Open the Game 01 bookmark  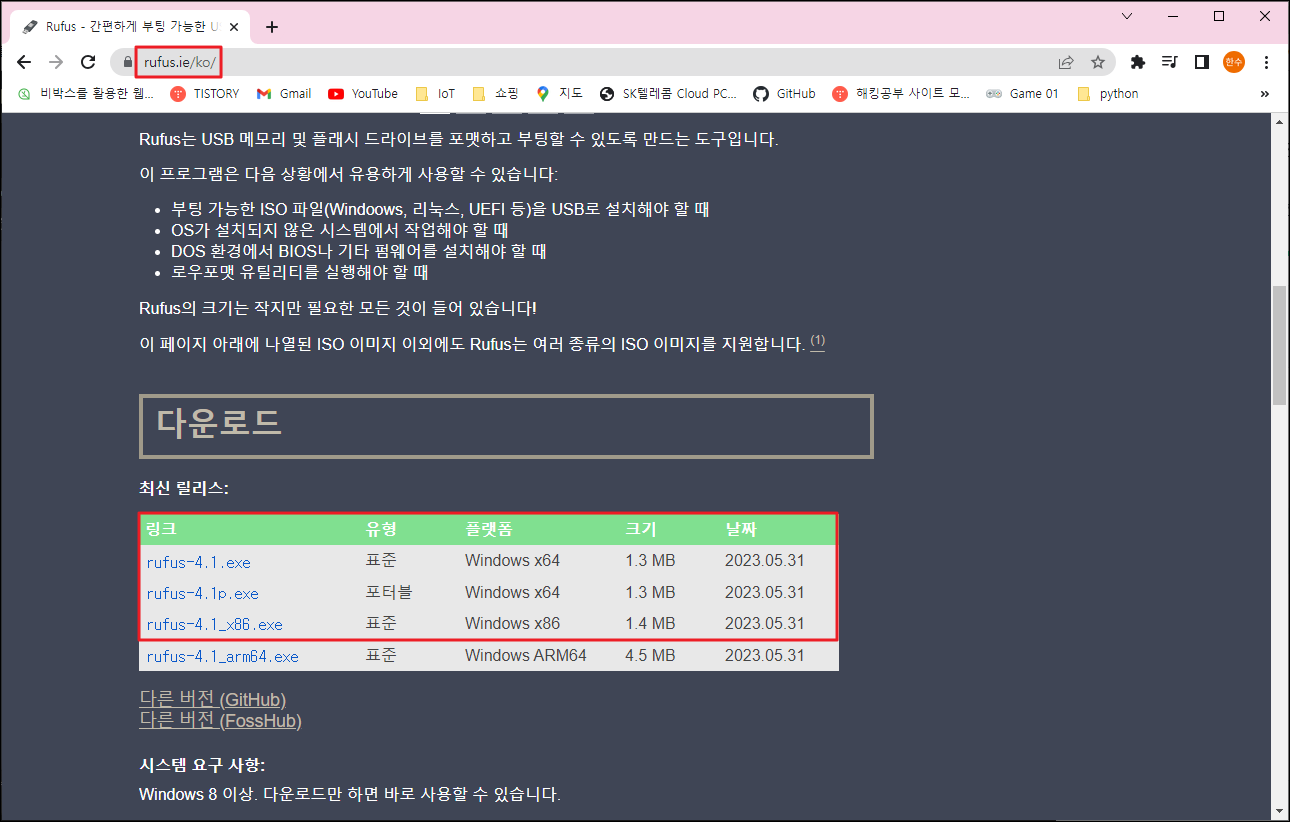(1022, 94)
